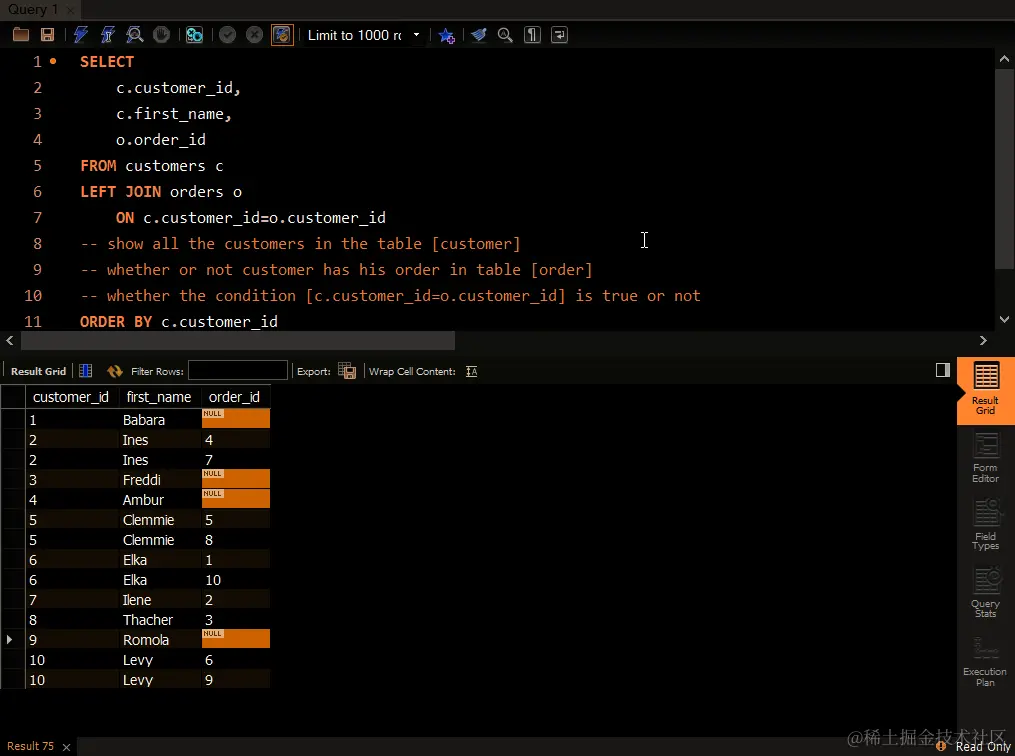Execute the statement under the cursor
This screenshot has width=1015, height=756.
(108, 35)
